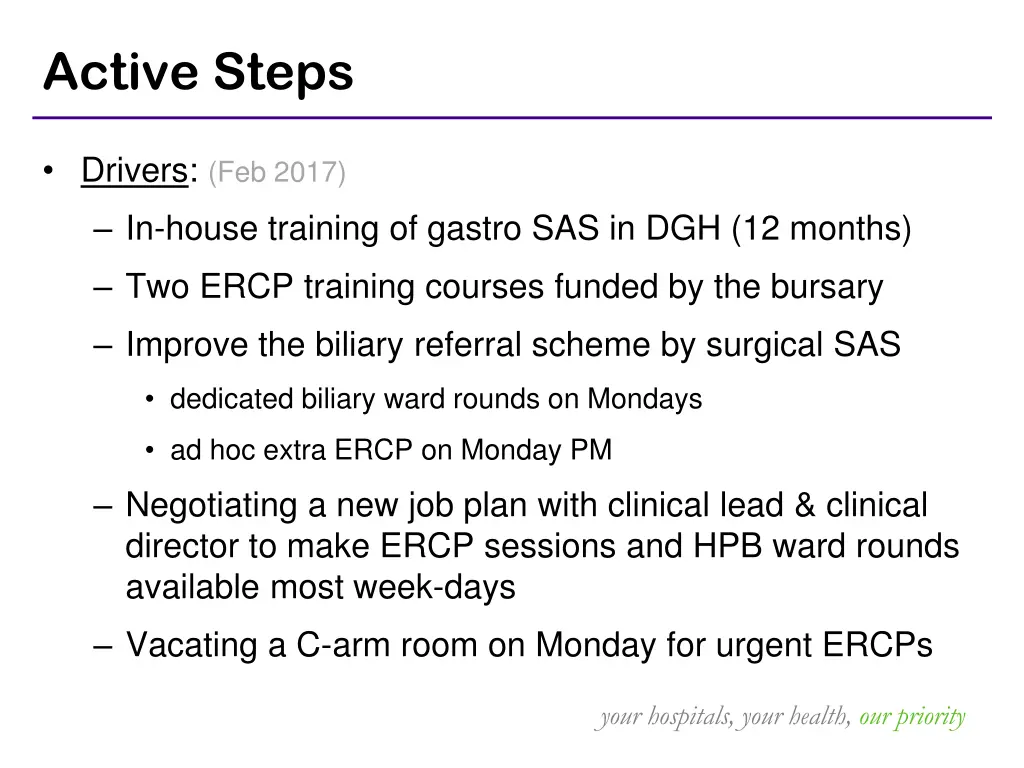
Task: Click the Active Steps slide title
Action: [199, 71]
